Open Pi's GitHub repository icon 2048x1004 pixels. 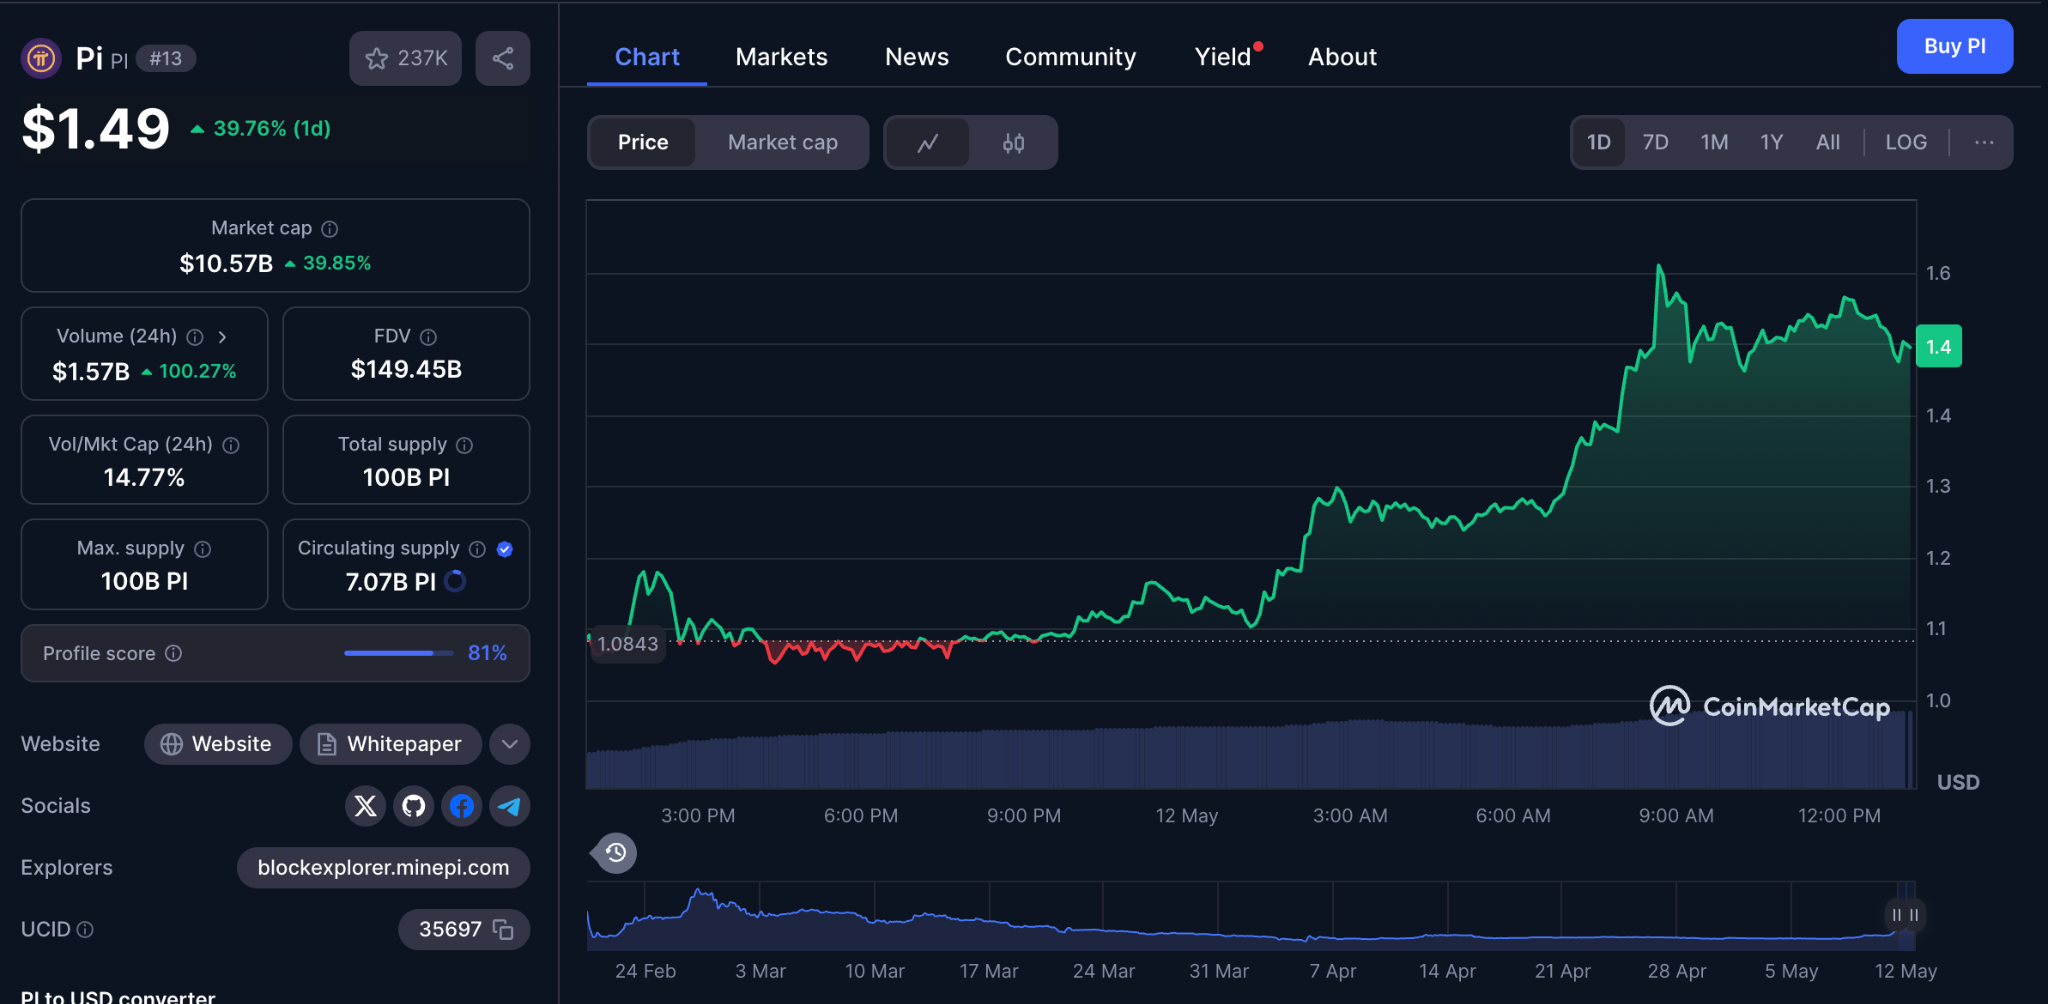(x=413, y=806)
